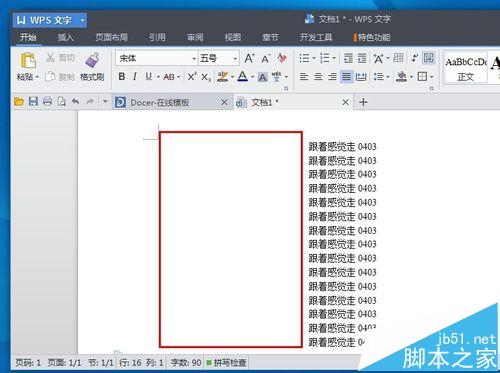This screenshot has height=373, width=500.
Task: Justify text alignment
Action: tap(347, 77)
